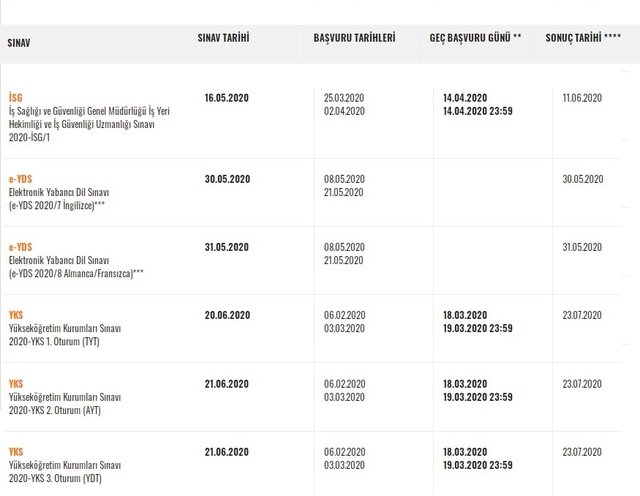The width and height of the screenshot is (640, 496).
Task: Open the İSG exam link
Action: 15,97
